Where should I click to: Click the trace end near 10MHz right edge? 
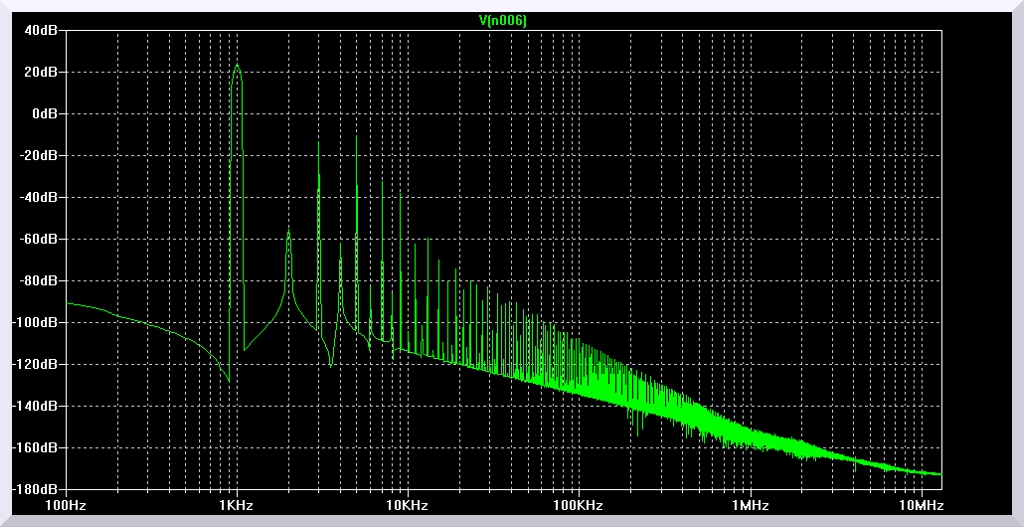tap(940, 474)
